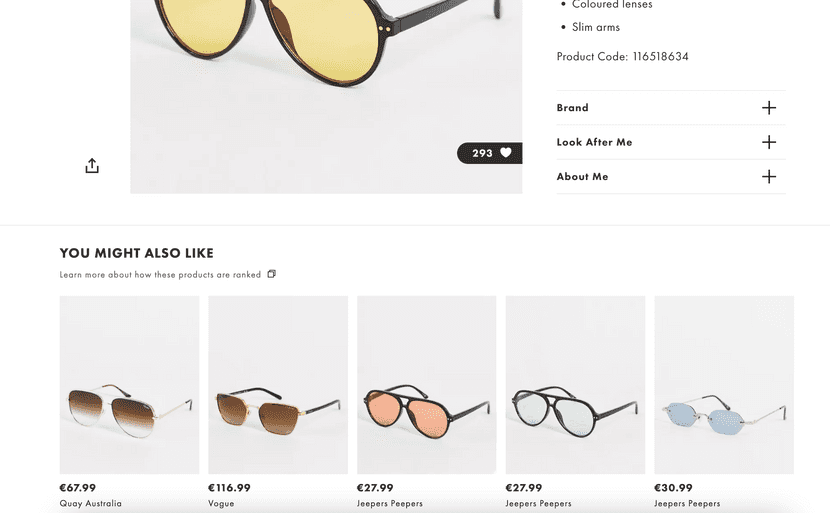This screenshot has width=830, height=513.
Task: Click the €67.99 Quay Australia price
Action: (x=78, y=488)
